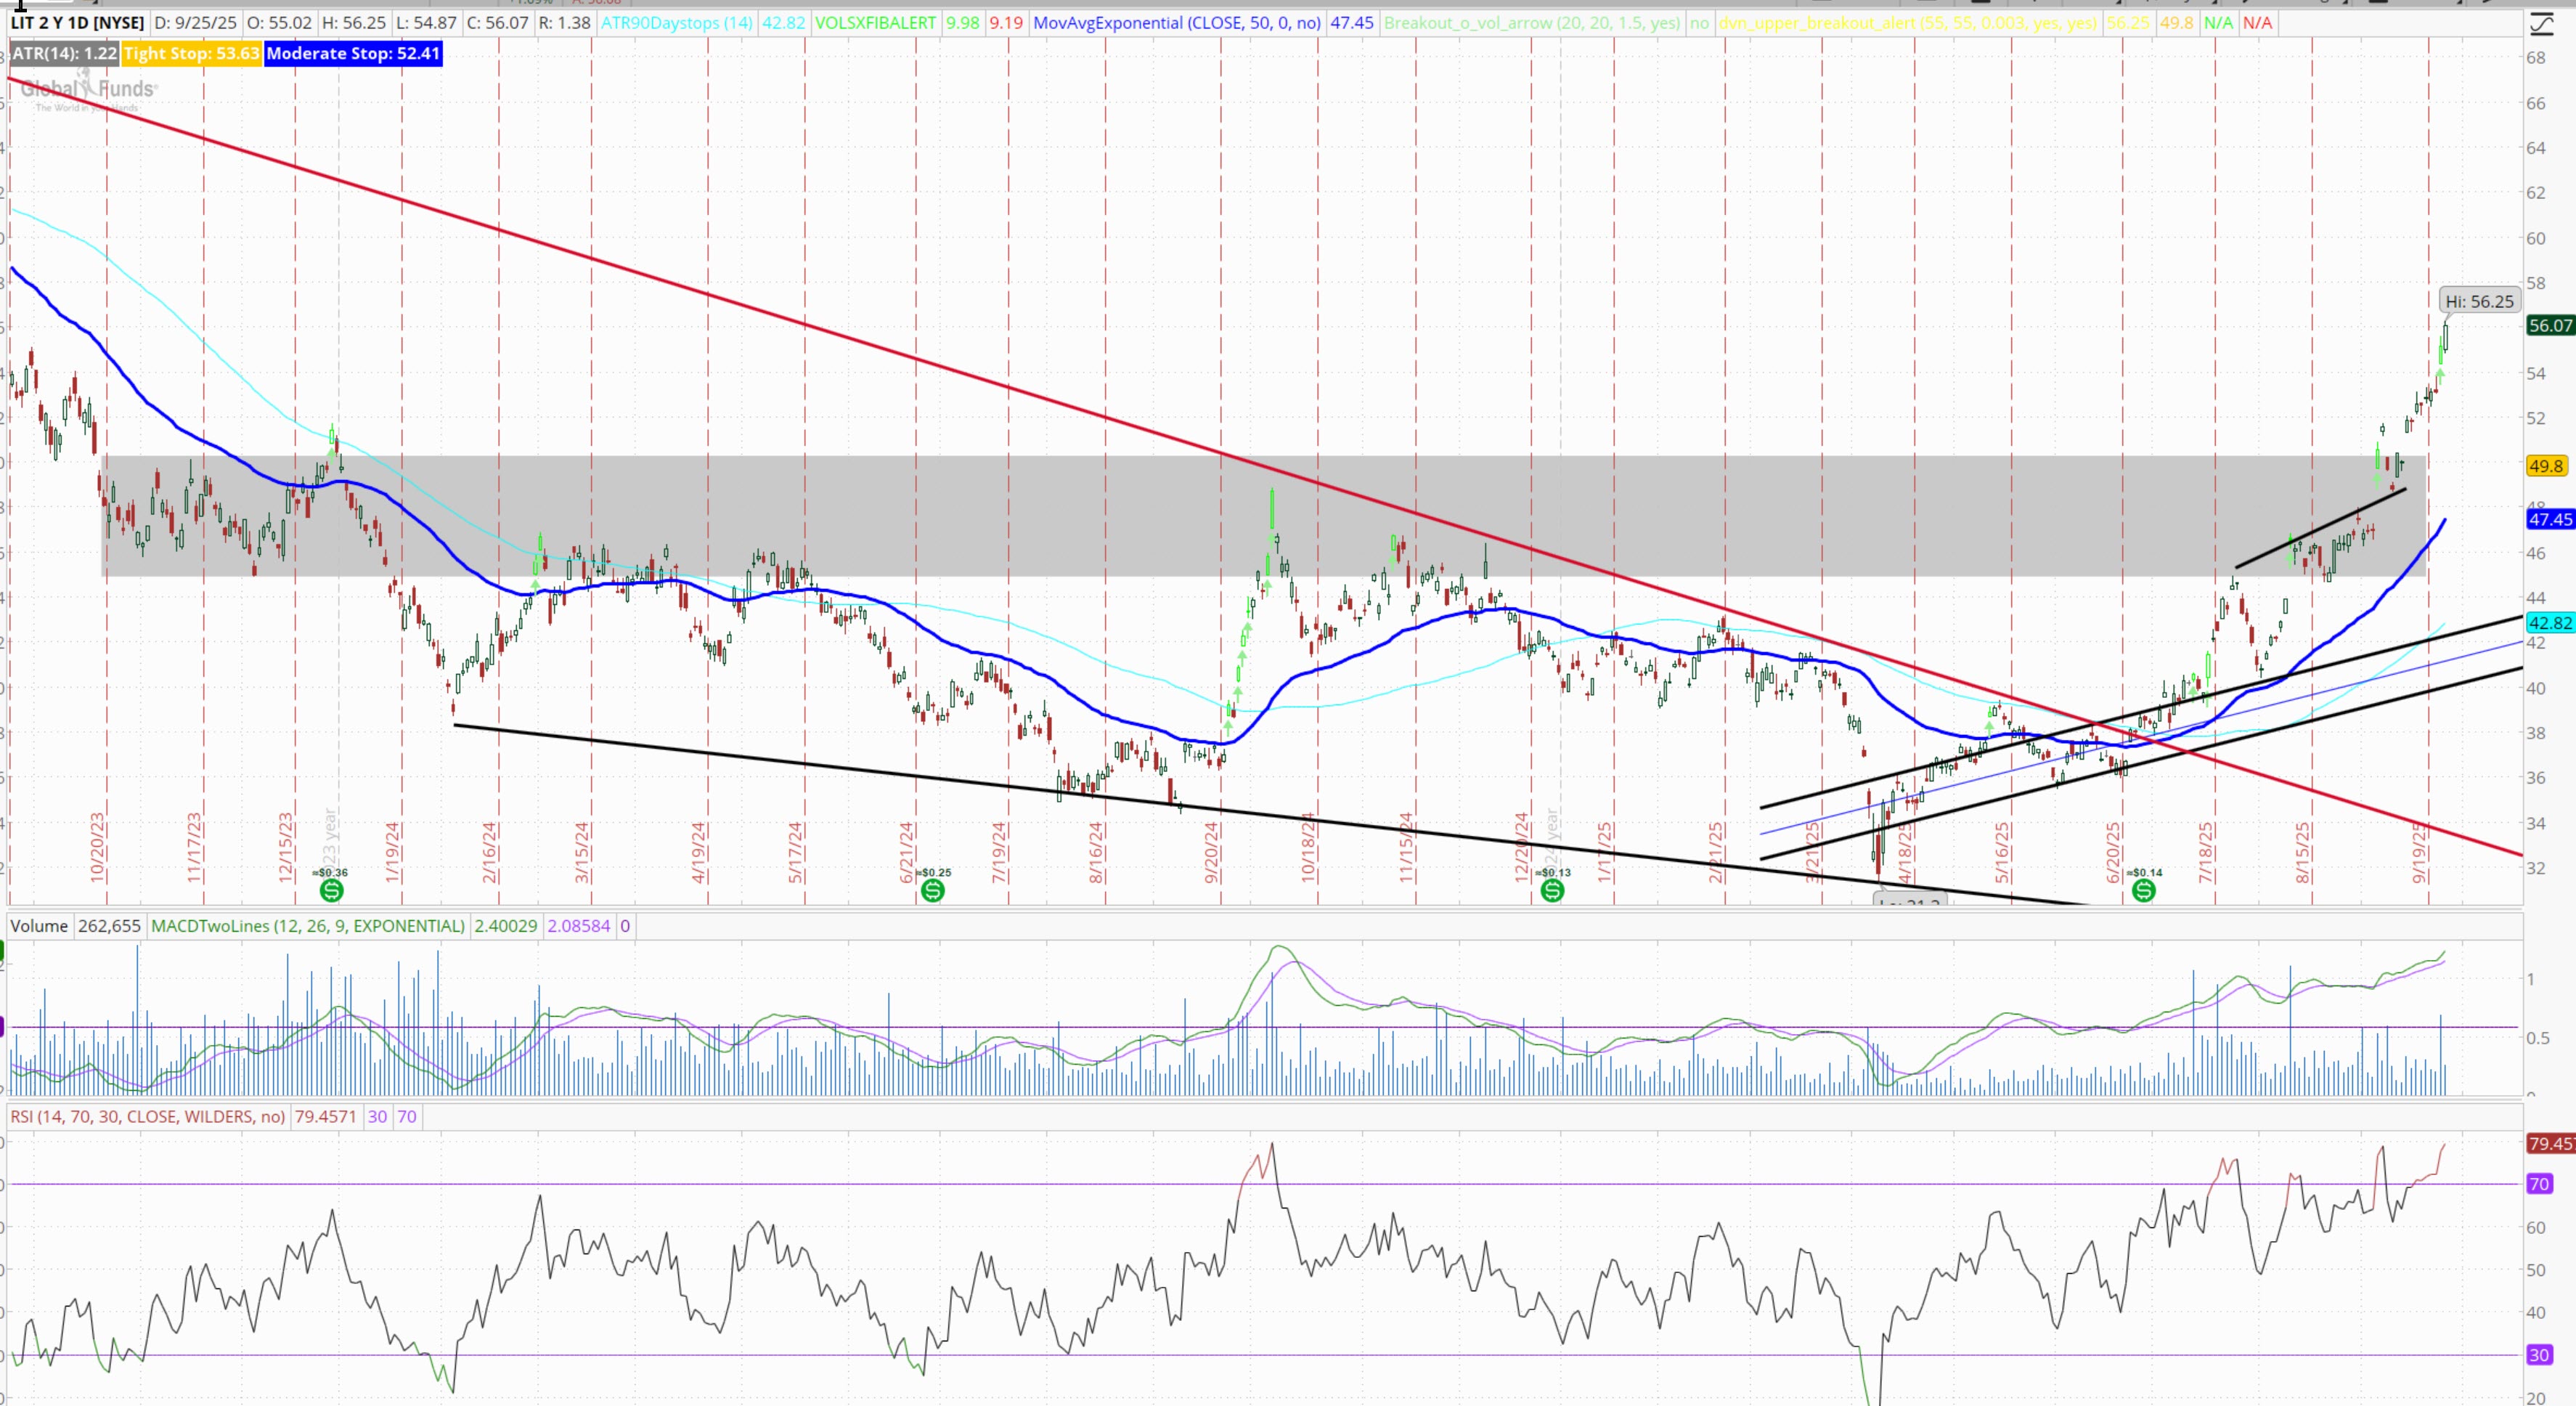Click the Volume label in the lower study

point(39,926)
